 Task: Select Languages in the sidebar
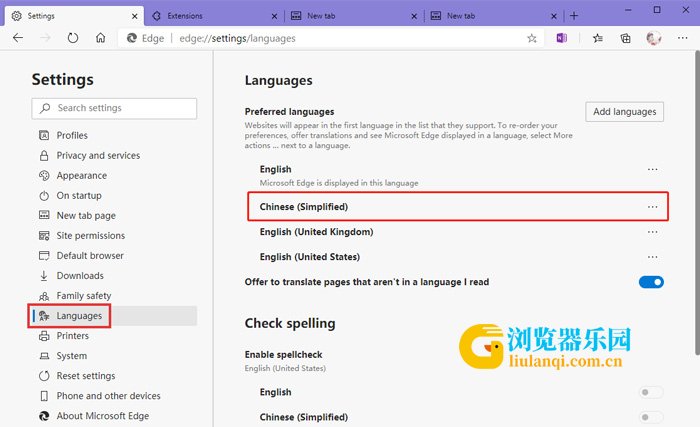(x=114, y=316)
